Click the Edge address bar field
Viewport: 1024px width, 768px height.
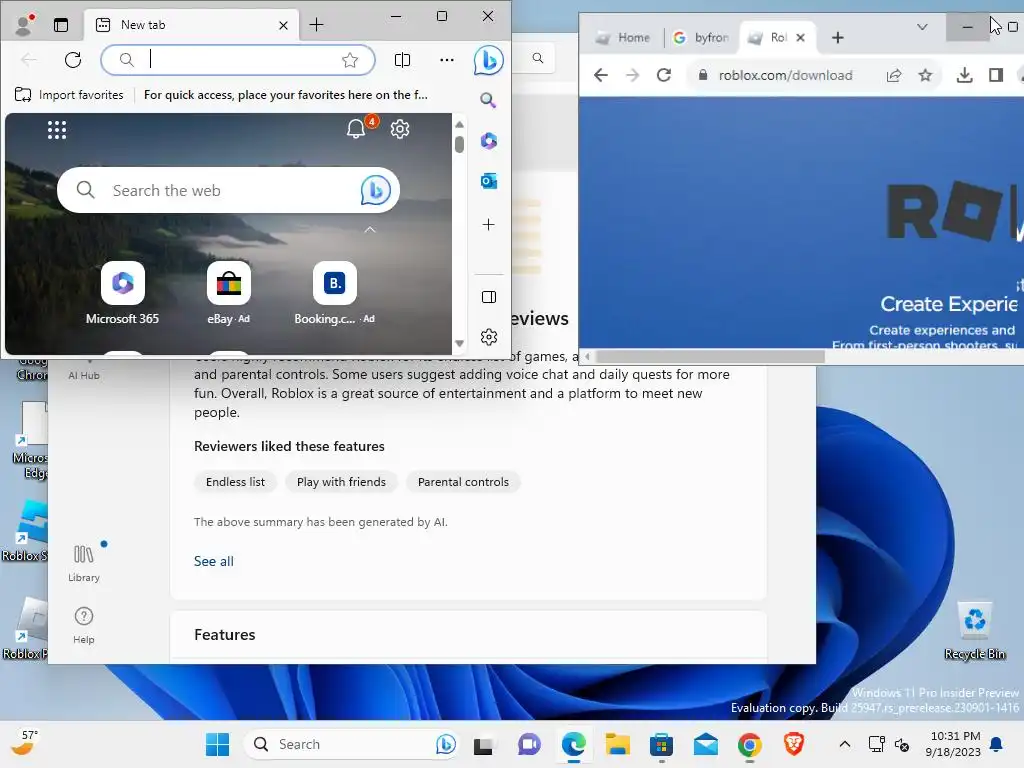pyautogui.click(x=238, y=60)
